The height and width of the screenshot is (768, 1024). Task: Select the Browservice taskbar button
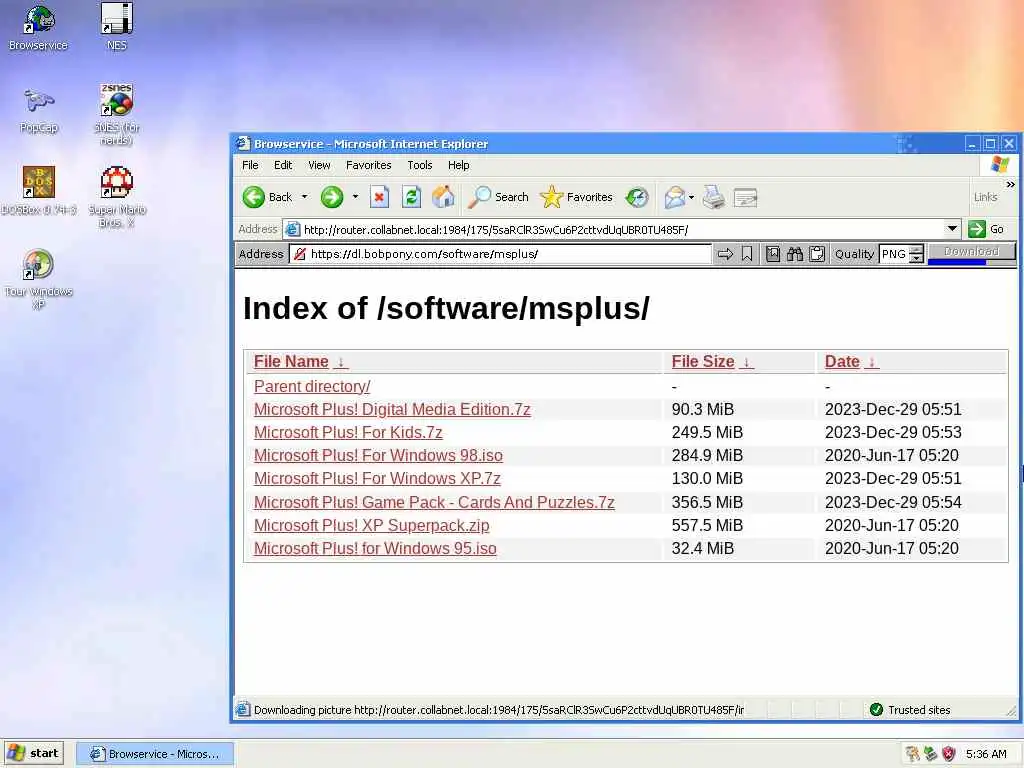click(x=155, y=754)
